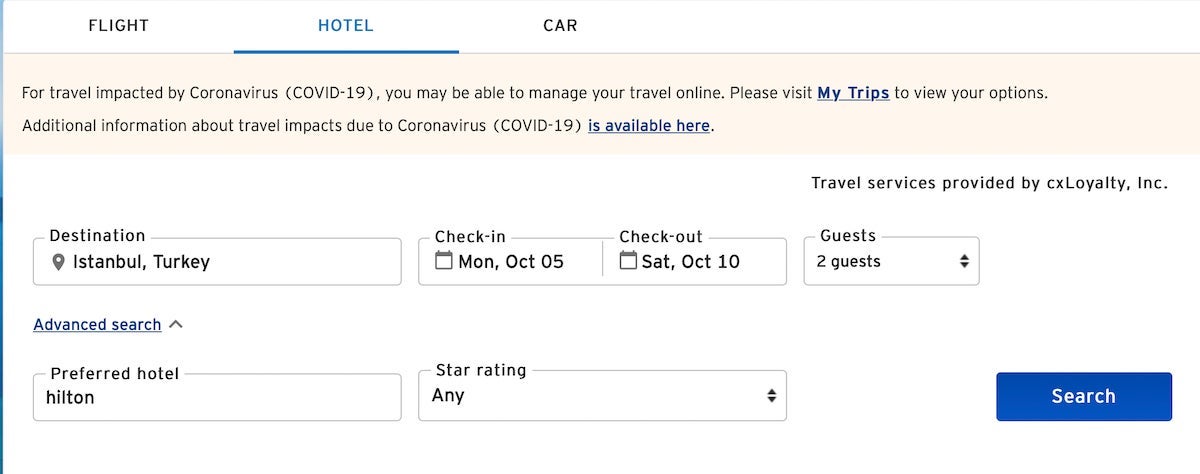1200x474 pixels.
Task: Click the destination location pin icon
Action: (x=58, y=262)
